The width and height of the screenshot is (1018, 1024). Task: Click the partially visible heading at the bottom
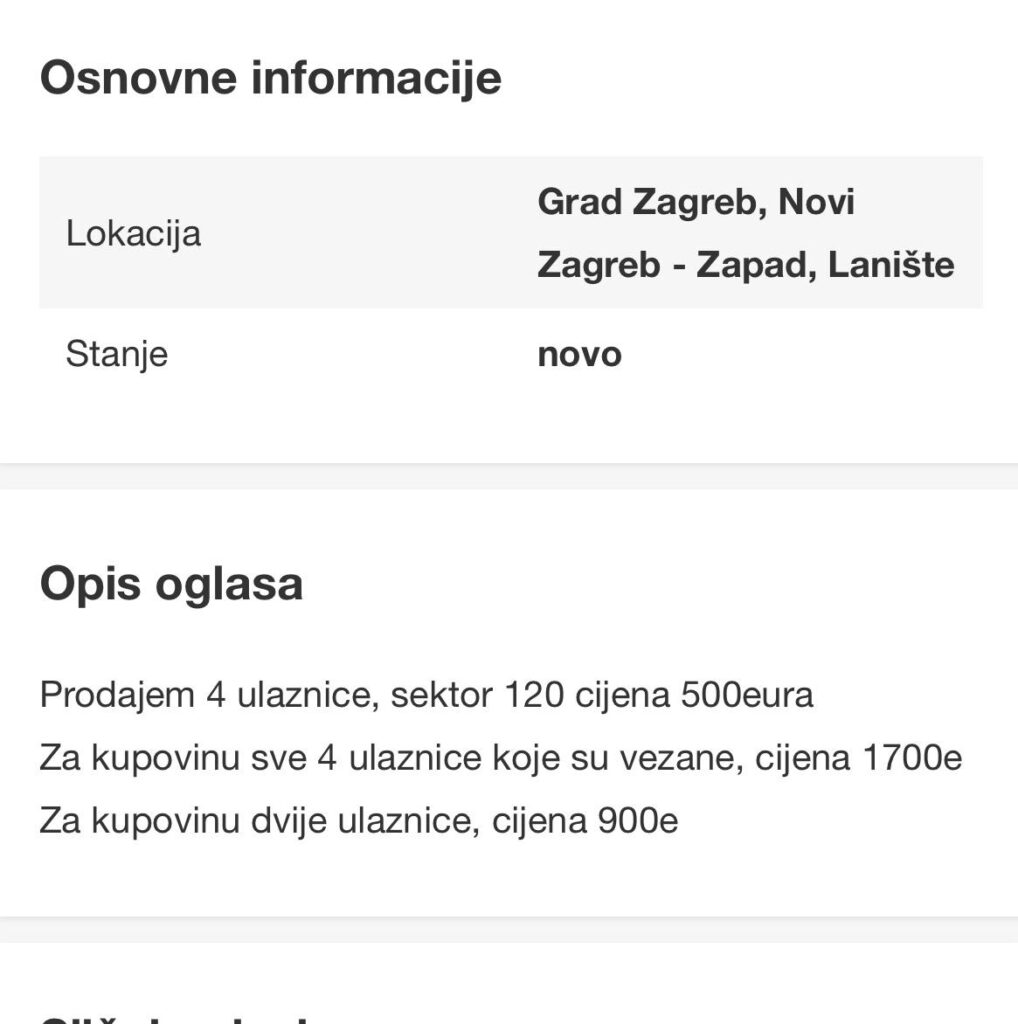click(173, 1019)
